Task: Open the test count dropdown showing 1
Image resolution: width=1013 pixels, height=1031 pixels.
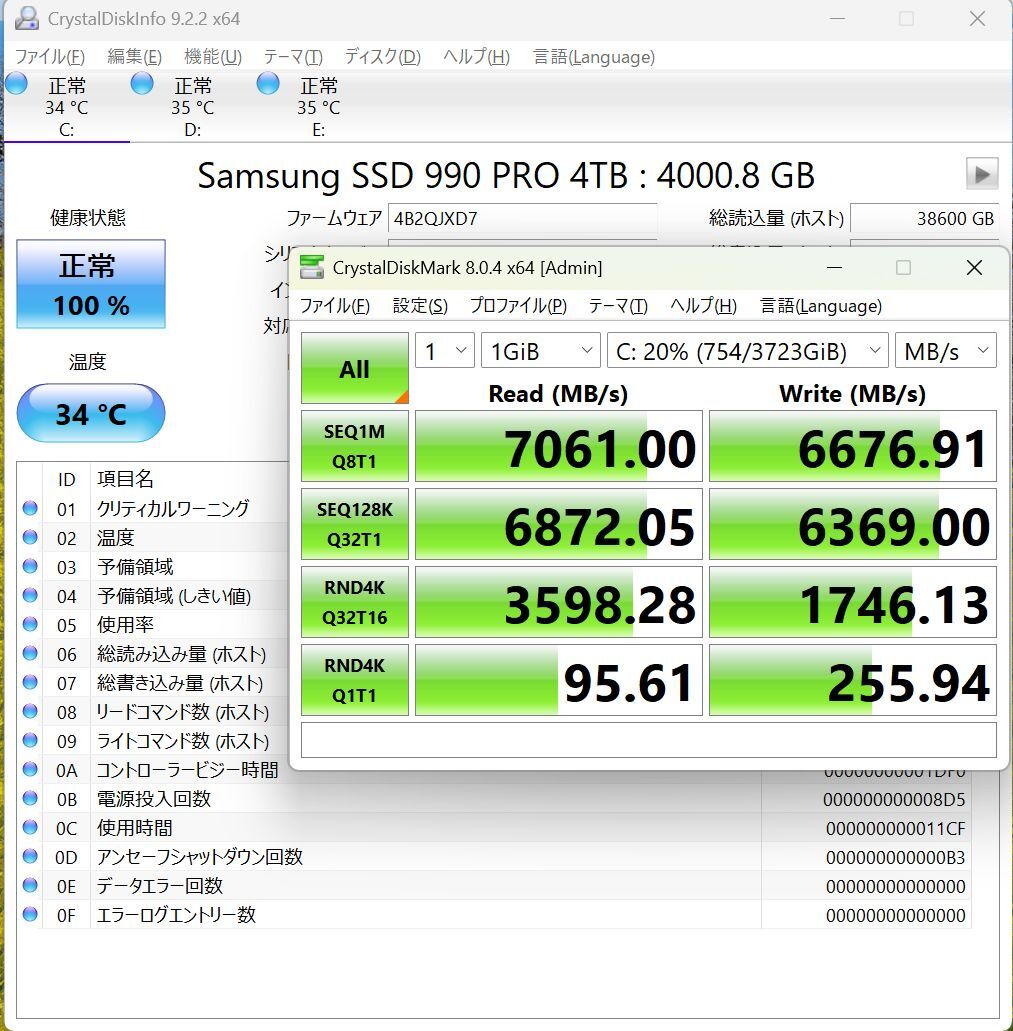Action: coord(444,352)
